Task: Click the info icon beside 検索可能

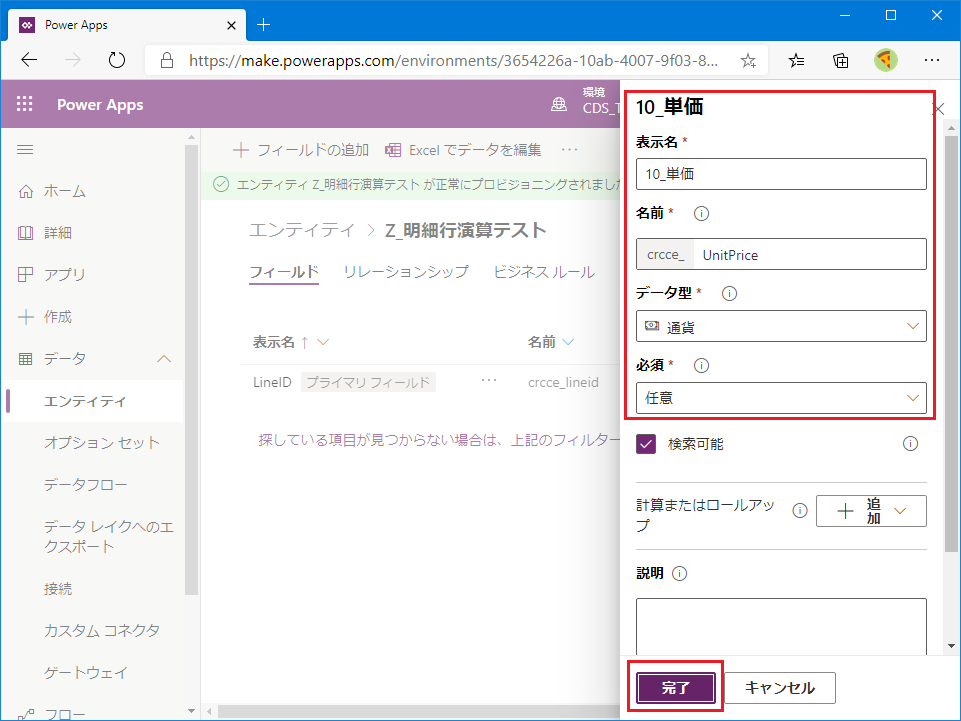Action: point(910,444)
